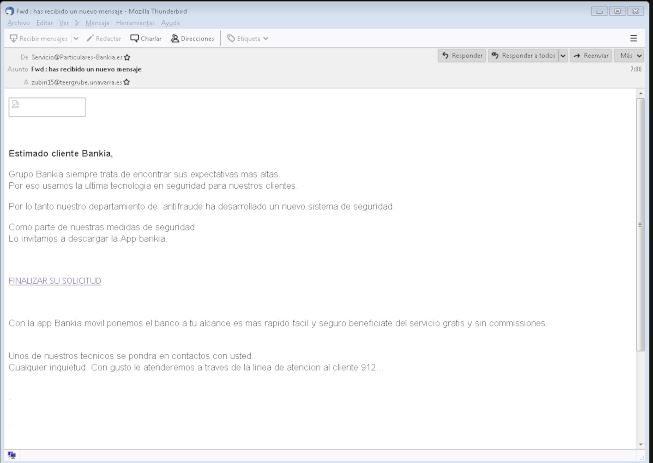Click the message vertical scrollbar thumb

641,225
